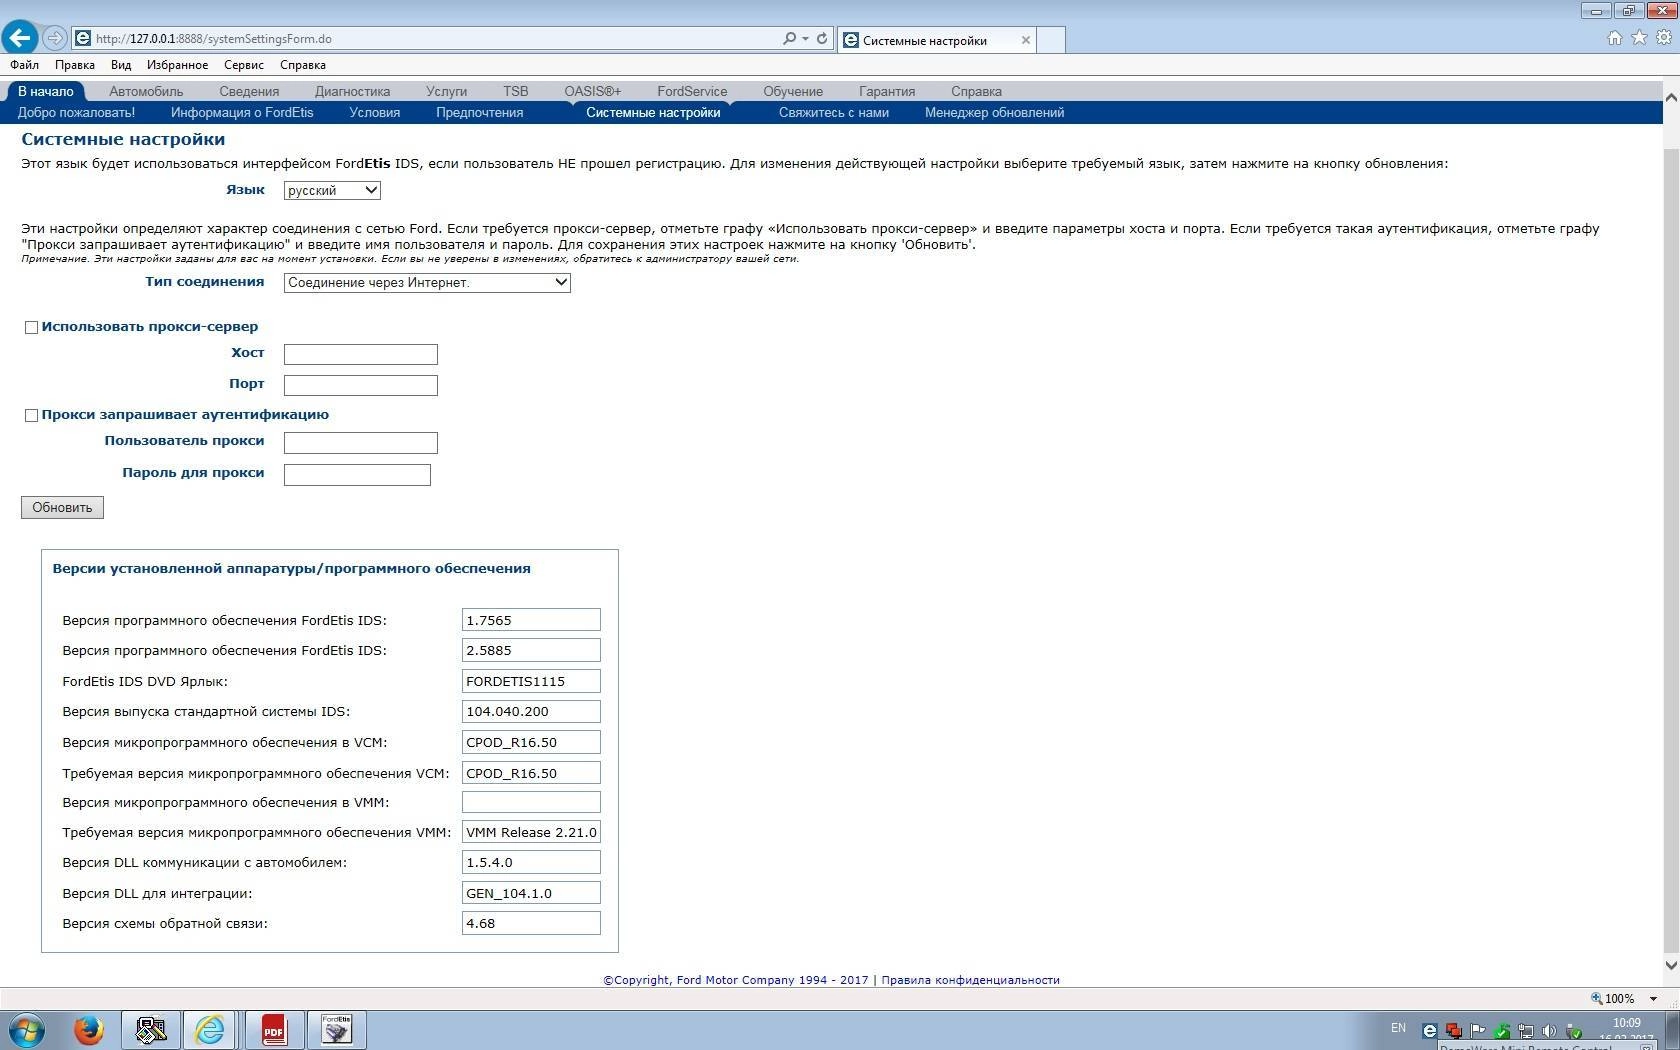Click the page refresh icon

(822, 38)
